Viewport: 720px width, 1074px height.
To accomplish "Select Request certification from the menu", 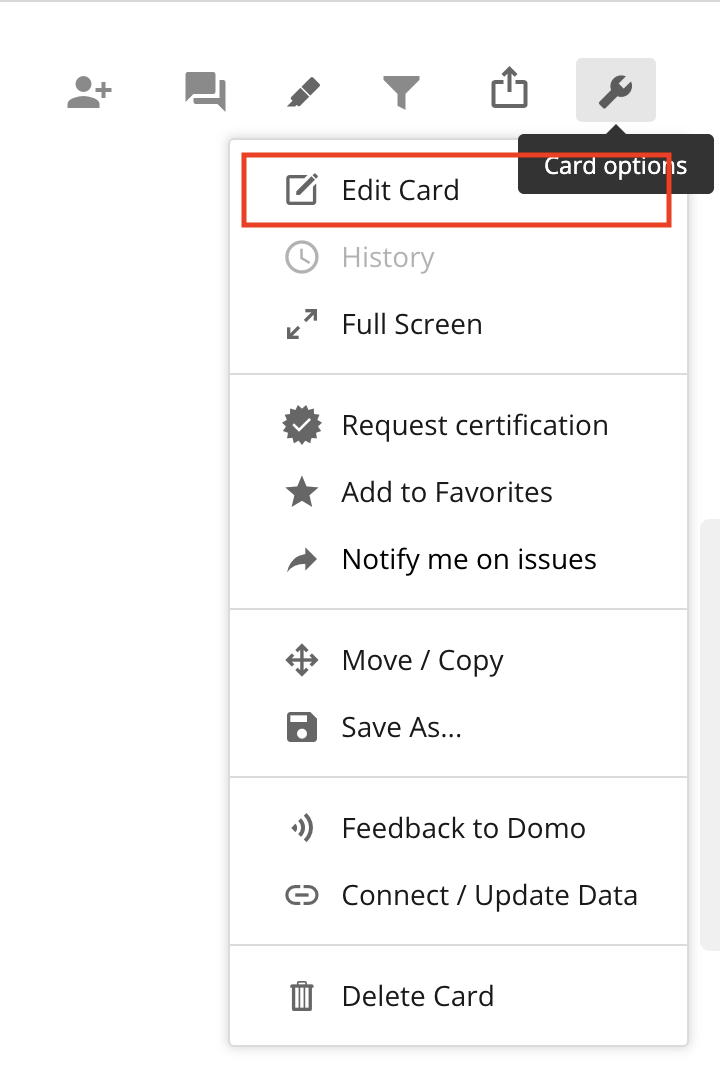I will [x=475, y=425].
